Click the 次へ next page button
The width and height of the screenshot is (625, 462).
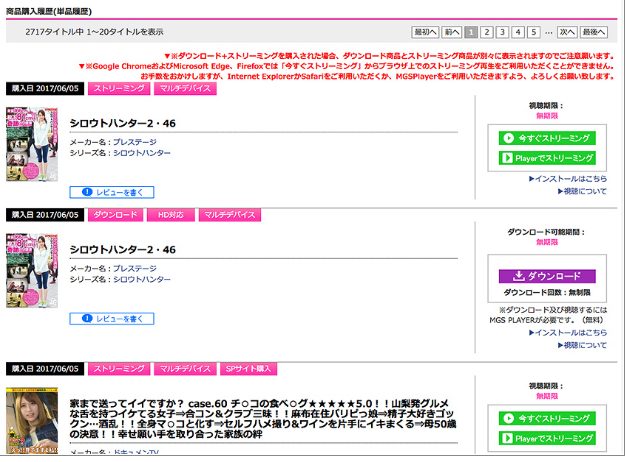click(567, 32)
